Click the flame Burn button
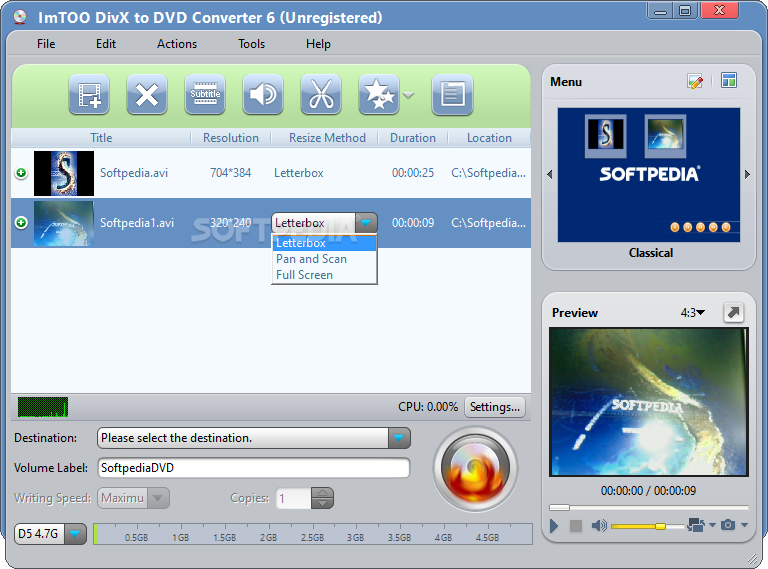 point(475,469)
